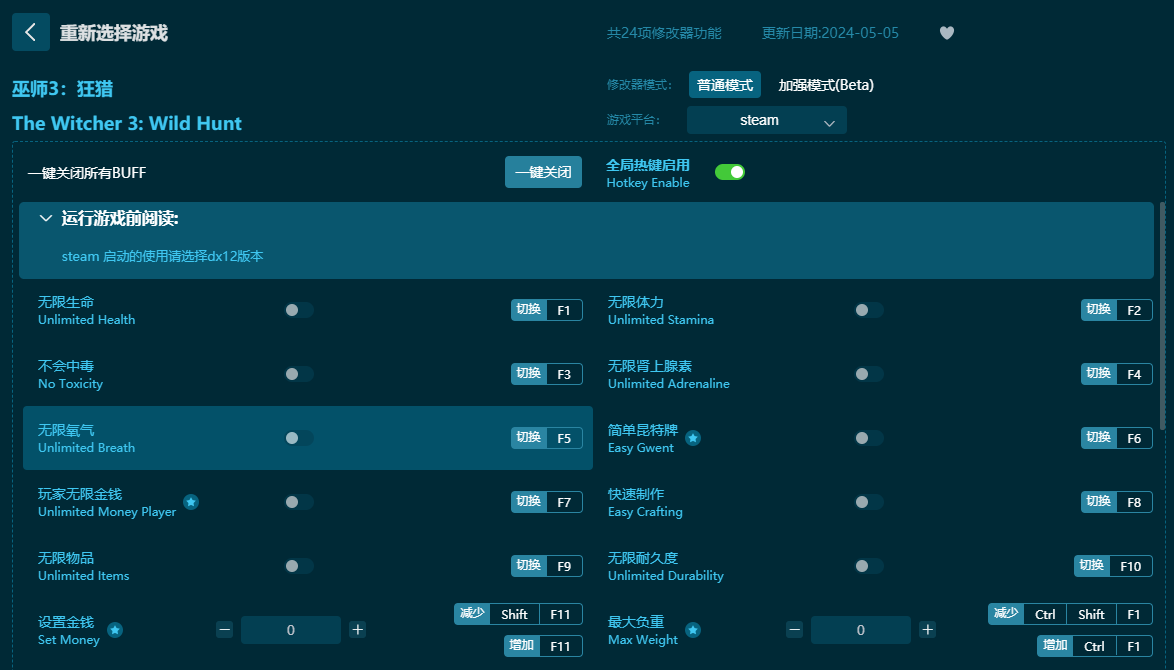Click the vertical scrollbar thumb
The image size is (1174, 670).
tap(1162, 314)
